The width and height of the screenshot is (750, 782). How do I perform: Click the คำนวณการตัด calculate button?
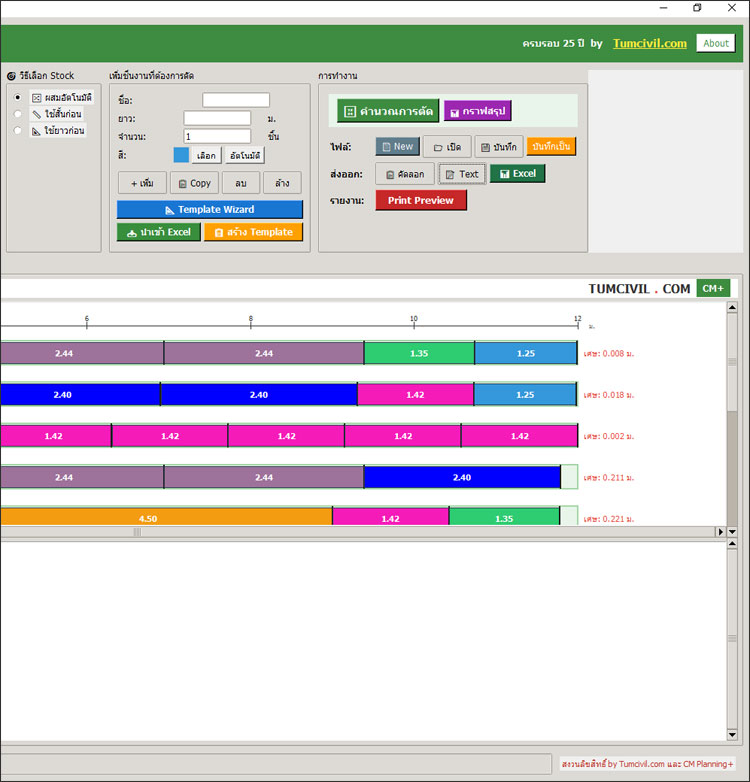388,111
